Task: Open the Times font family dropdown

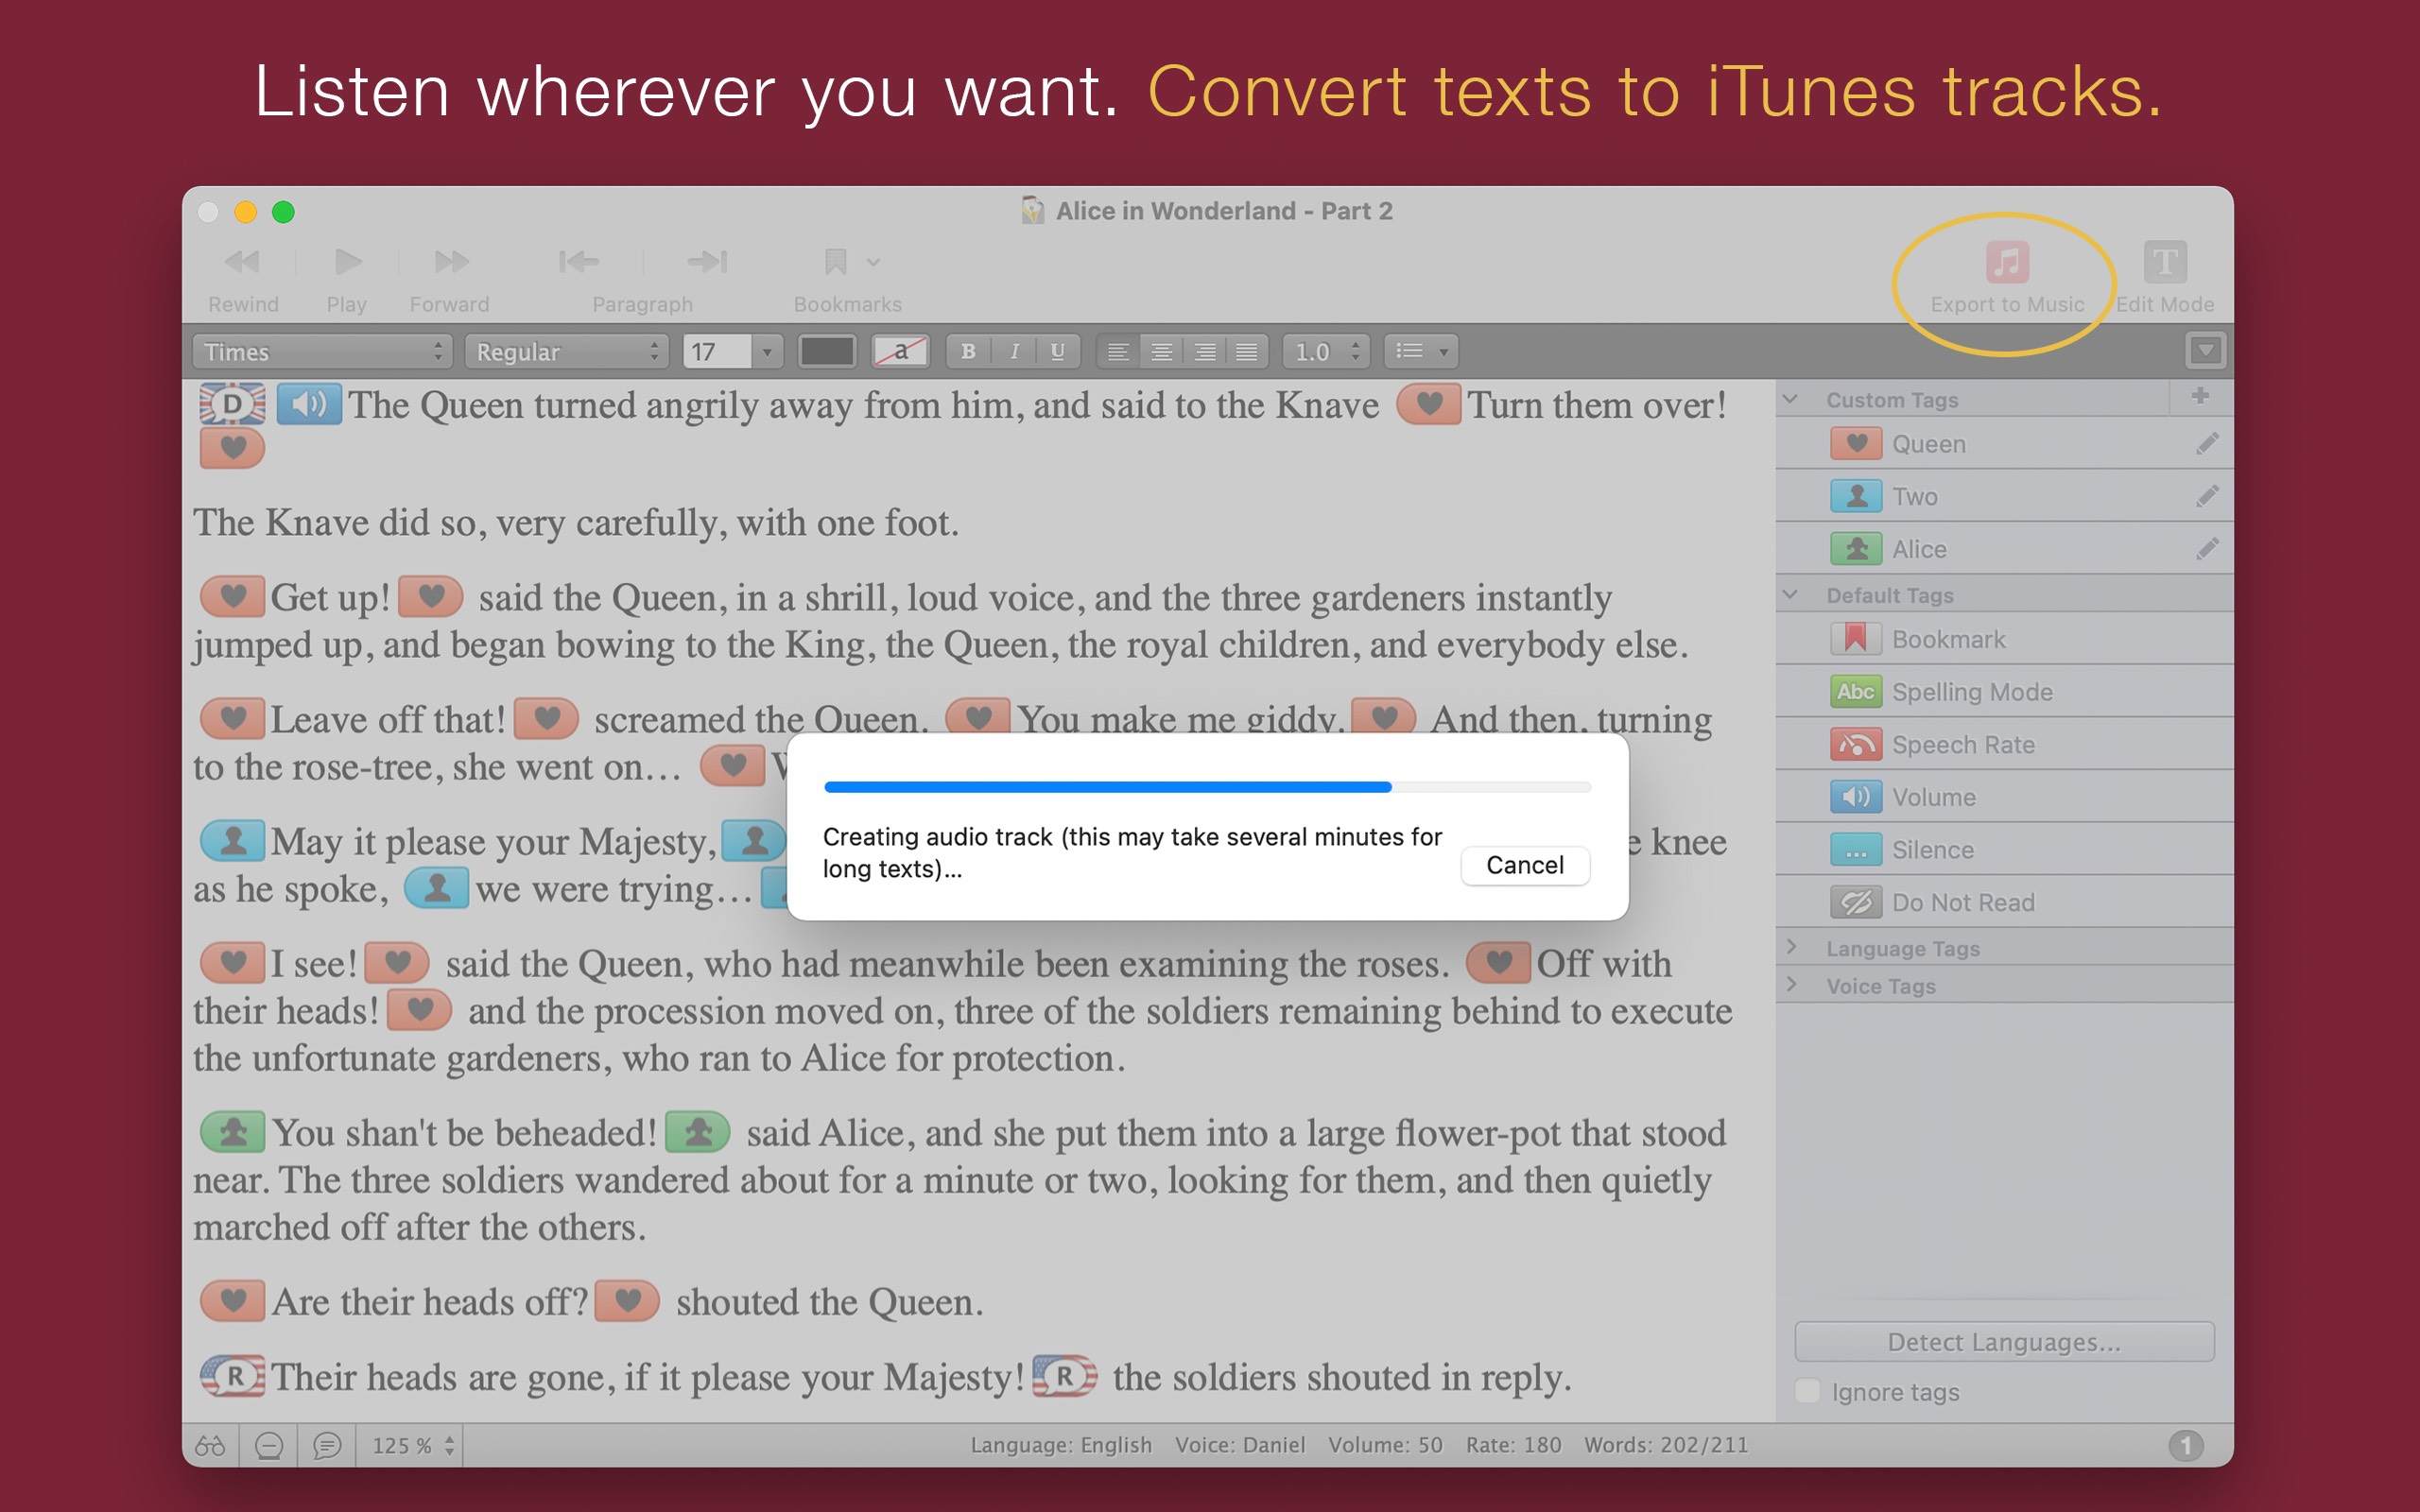Action: point(322,351)
